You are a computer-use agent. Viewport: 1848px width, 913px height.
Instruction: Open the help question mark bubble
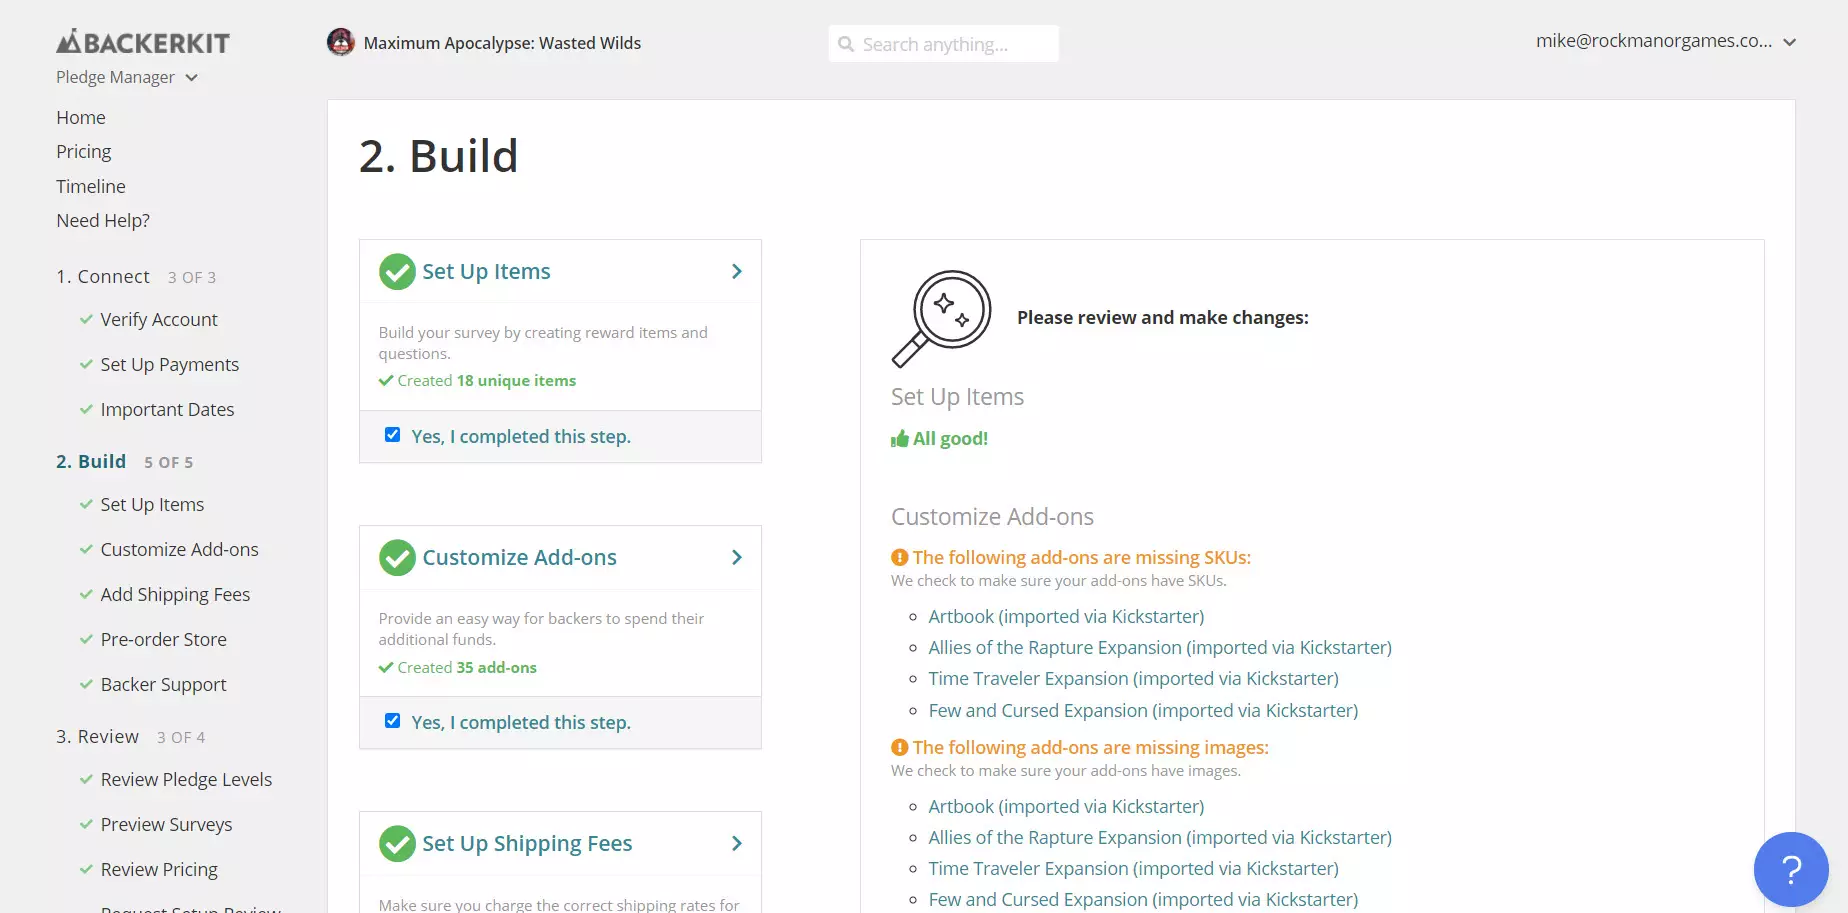[1791, 869]
